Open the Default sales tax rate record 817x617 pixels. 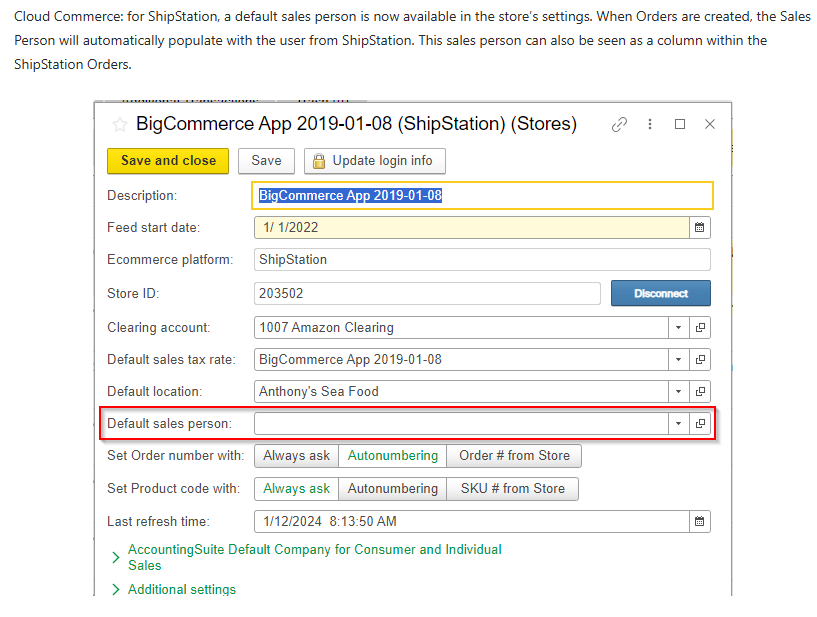(700, 360)
